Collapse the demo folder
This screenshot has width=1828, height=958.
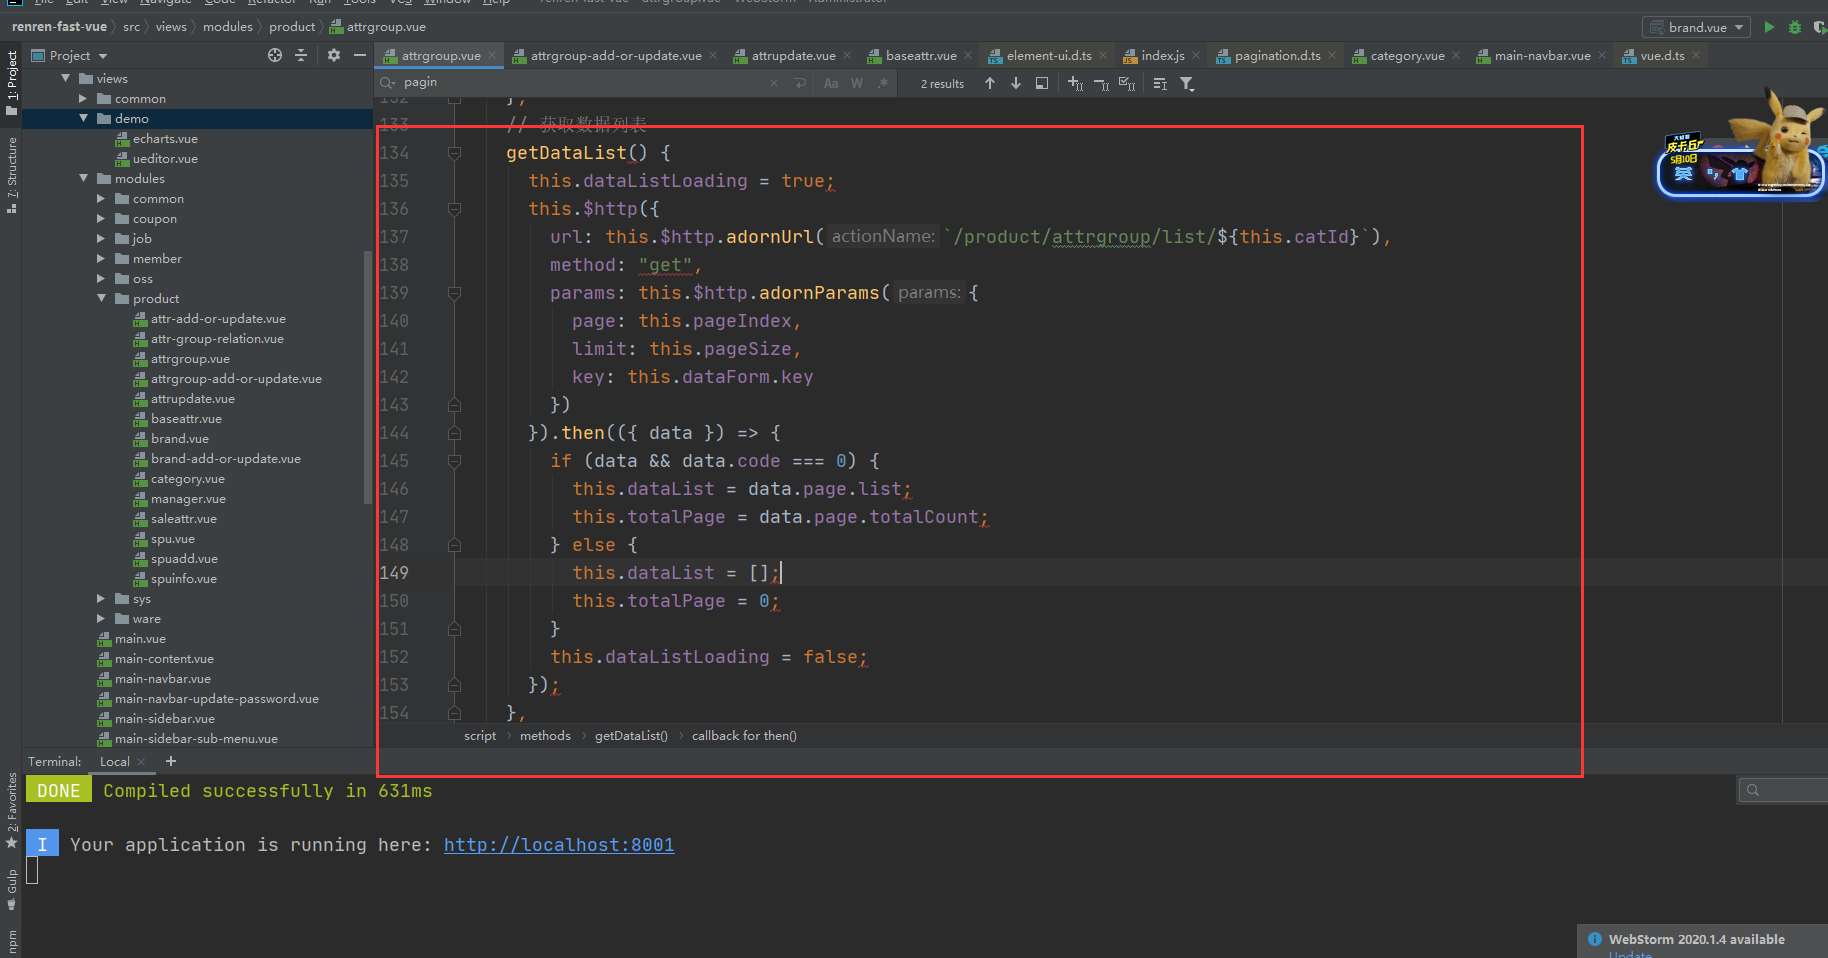coord(84,118)
